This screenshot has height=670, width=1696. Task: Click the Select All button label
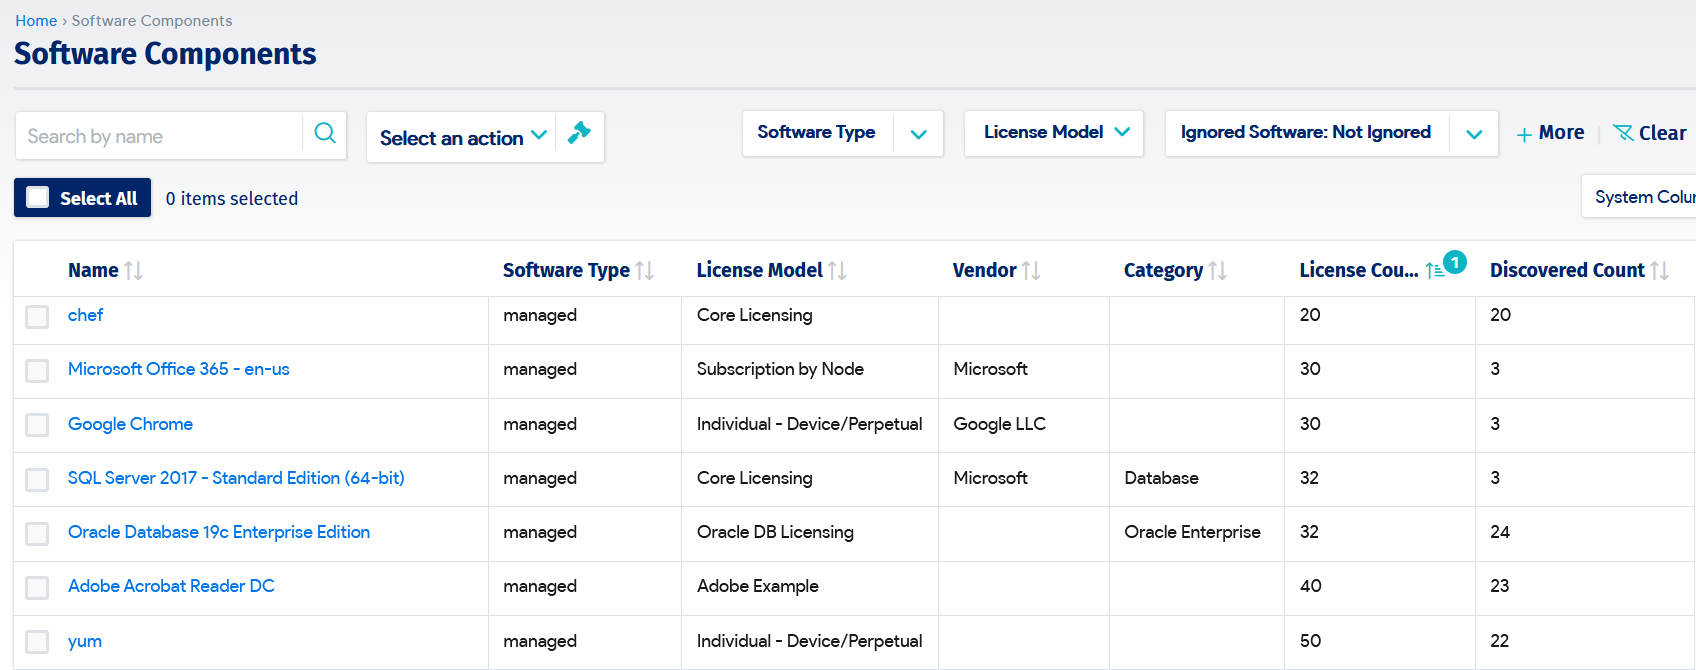pos(98,198)
